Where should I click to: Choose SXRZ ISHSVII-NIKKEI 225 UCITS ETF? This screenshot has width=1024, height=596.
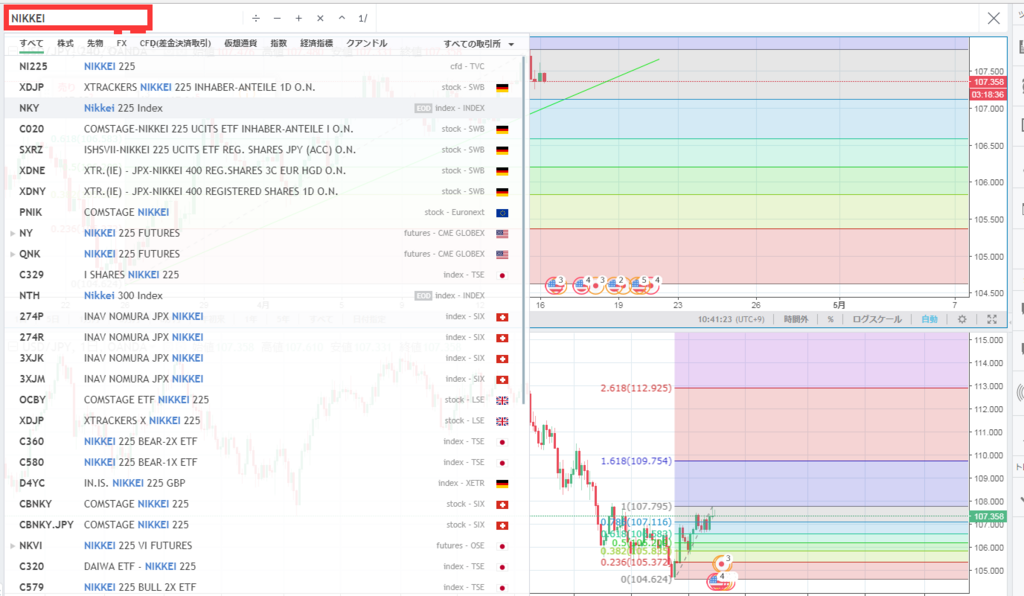tap(263, 150)
